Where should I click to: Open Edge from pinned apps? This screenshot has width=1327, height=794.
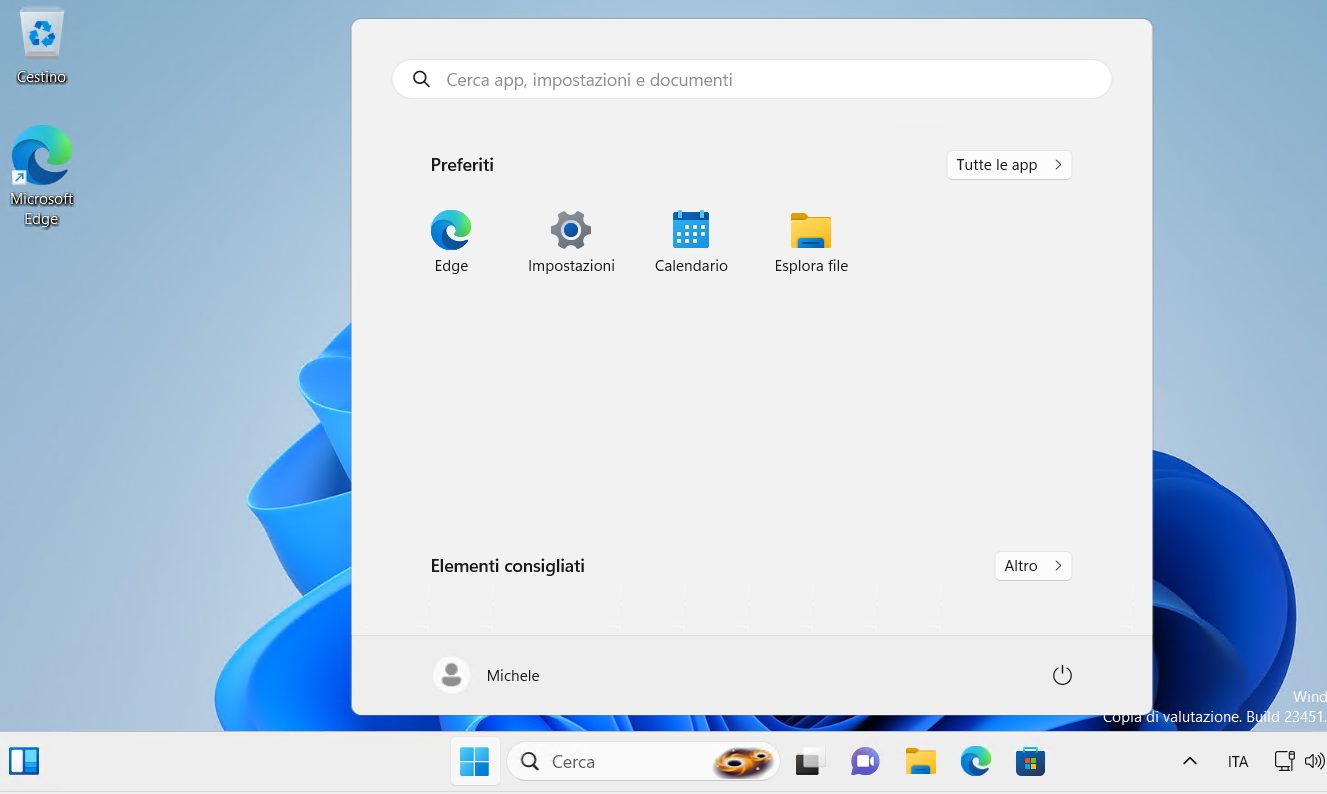(x=451, y=242)
